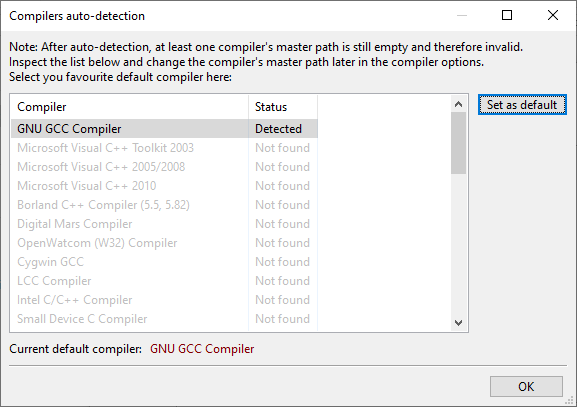Select GNU GCC Compiler in the list
Screen dimensions: 577x407
[164, 129]
